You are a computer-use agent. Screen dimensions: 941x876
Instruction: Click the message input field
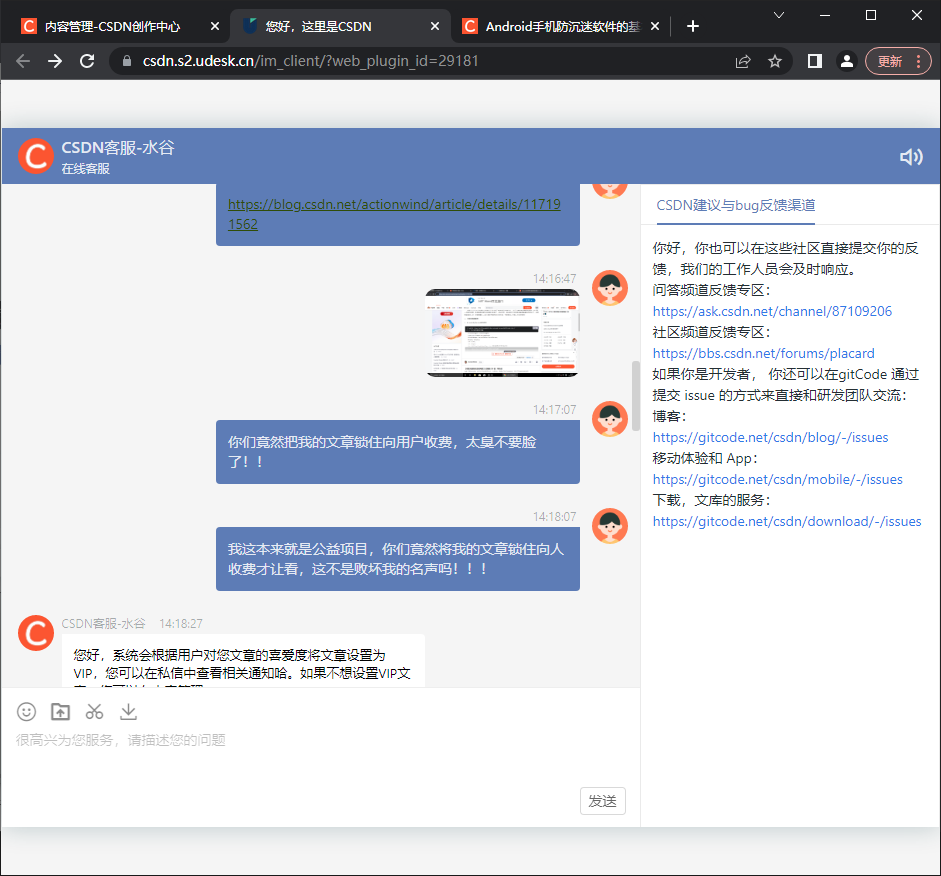tap(320, 756)
